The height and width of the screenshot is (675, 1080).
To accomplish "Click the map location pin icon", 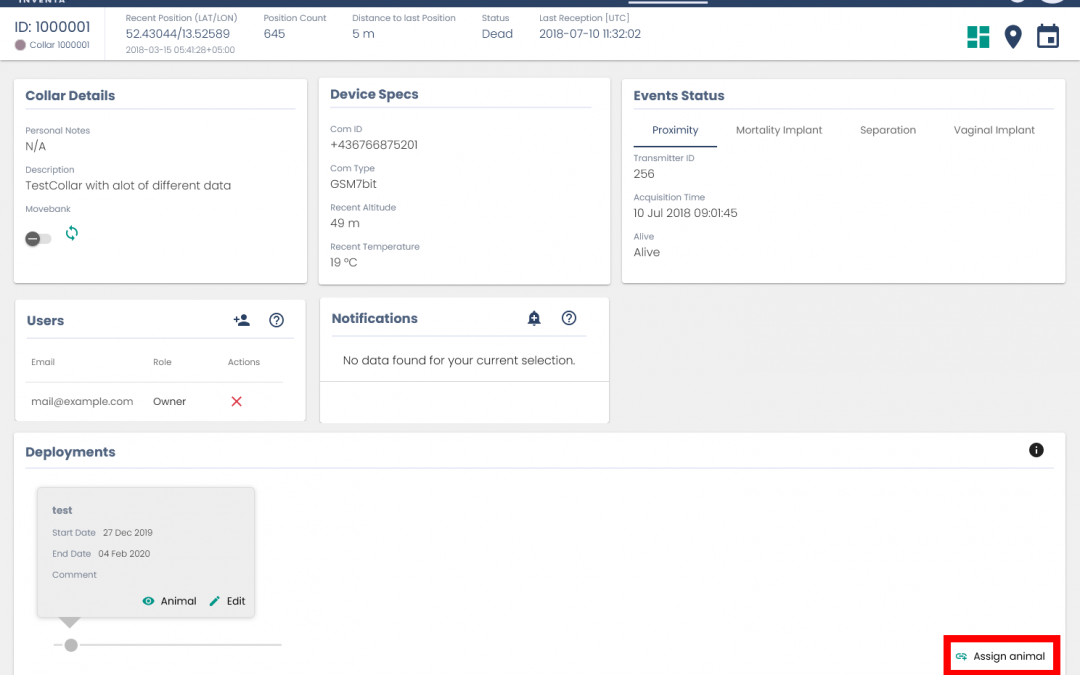I will point(1013,37).
